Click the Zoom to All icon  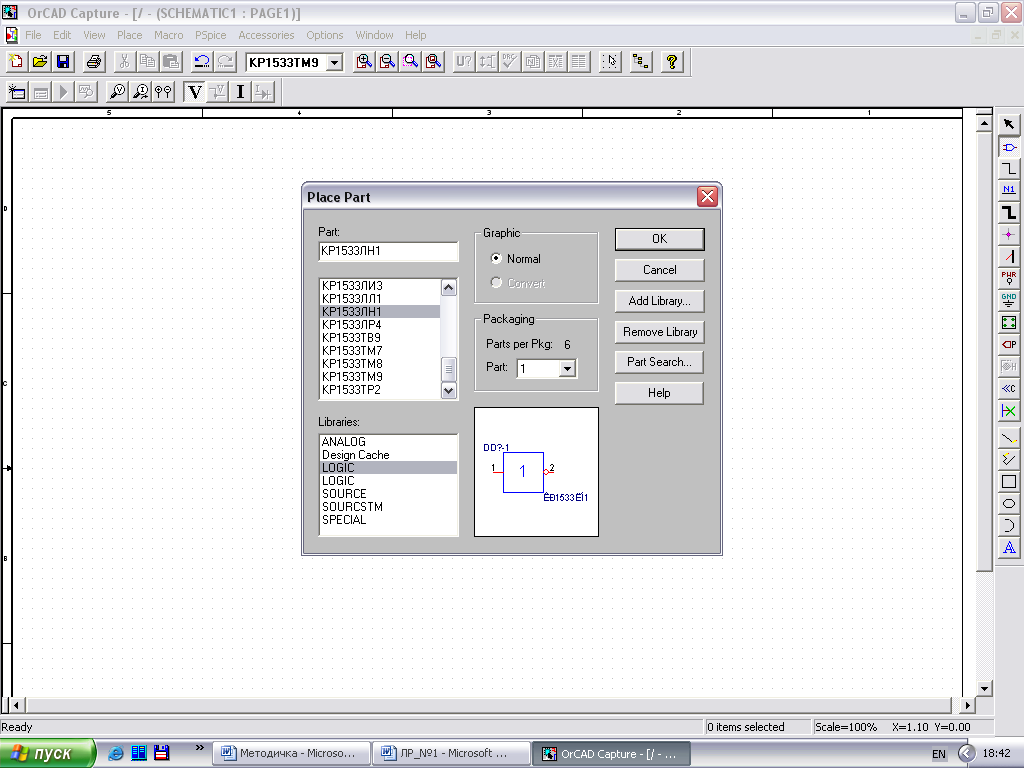(434, 62)
